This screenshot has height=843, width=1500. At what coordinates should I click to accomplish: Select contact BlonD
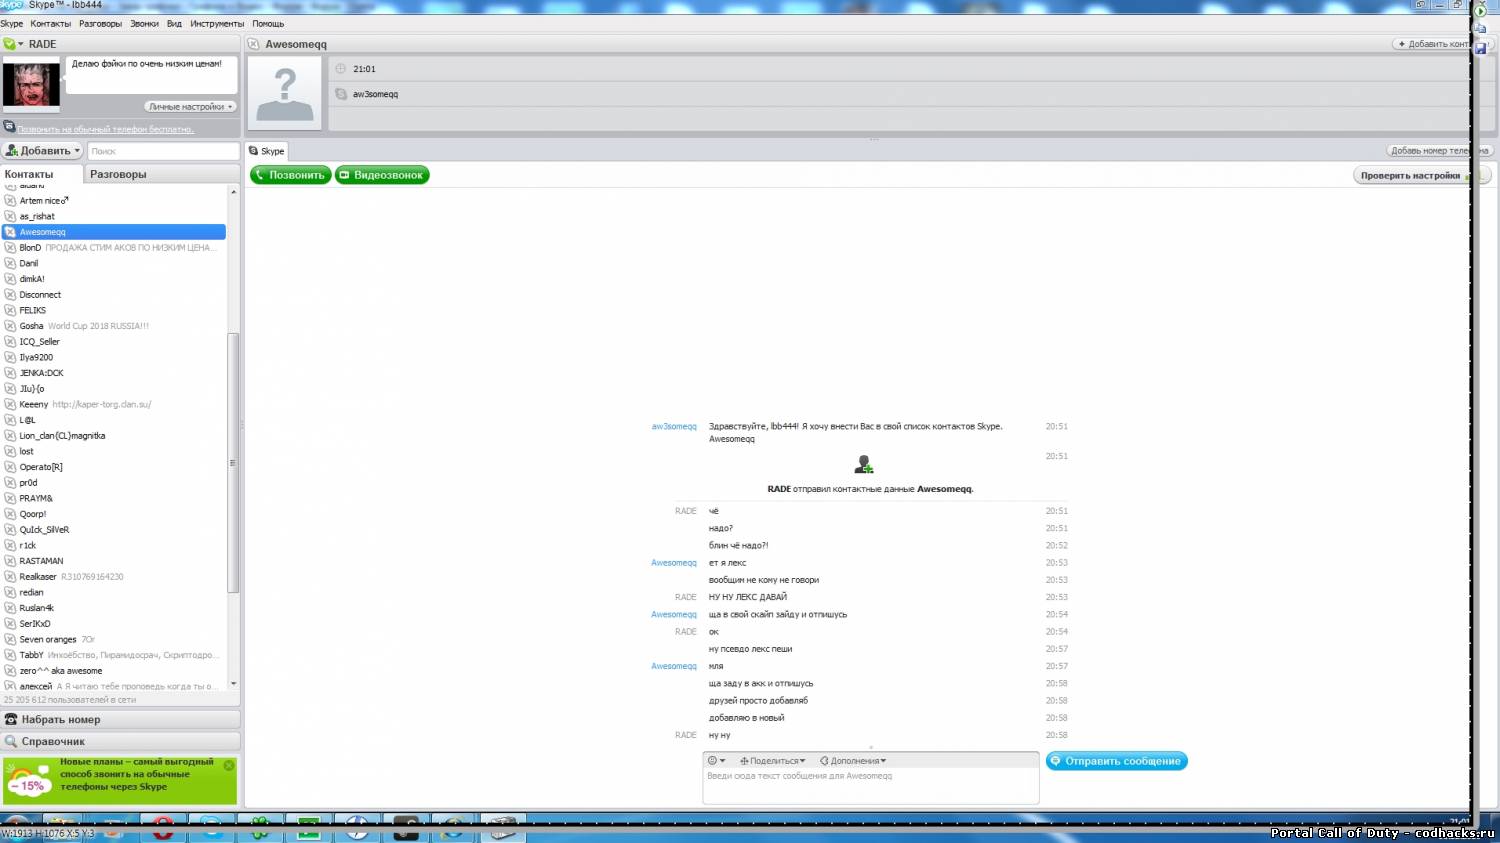pyautogui.click(x=114, y=247)
